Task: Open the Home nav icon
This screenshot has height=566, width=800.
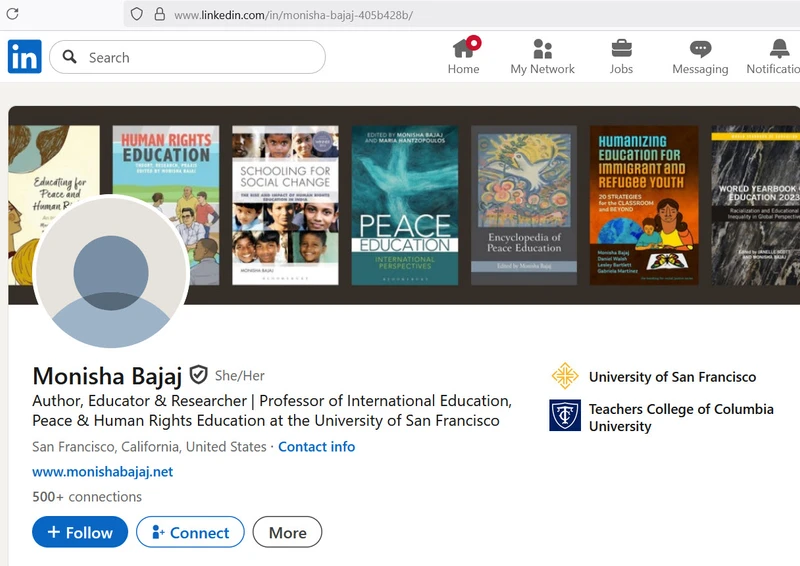Action: (x=463, y=48)
